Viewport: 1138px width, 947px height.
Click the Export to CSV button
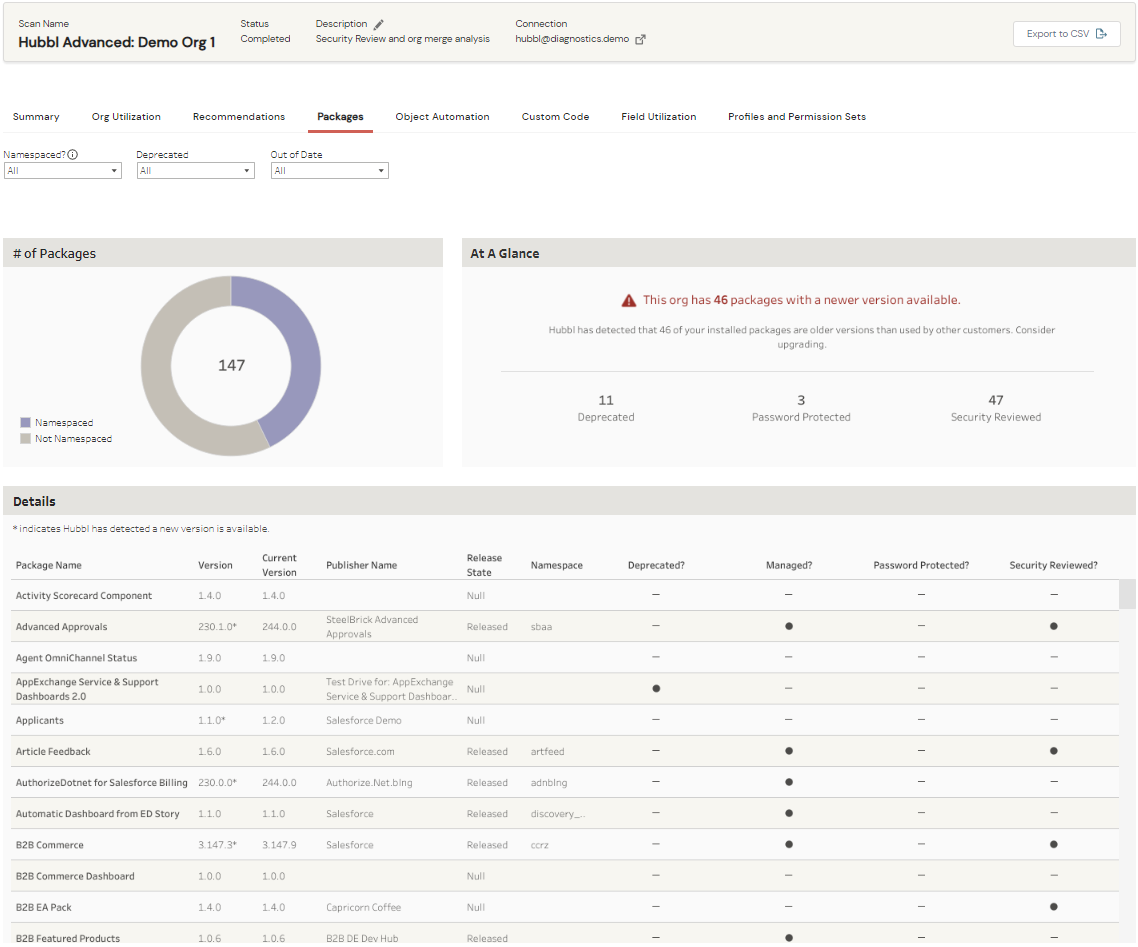point(1066,33)
